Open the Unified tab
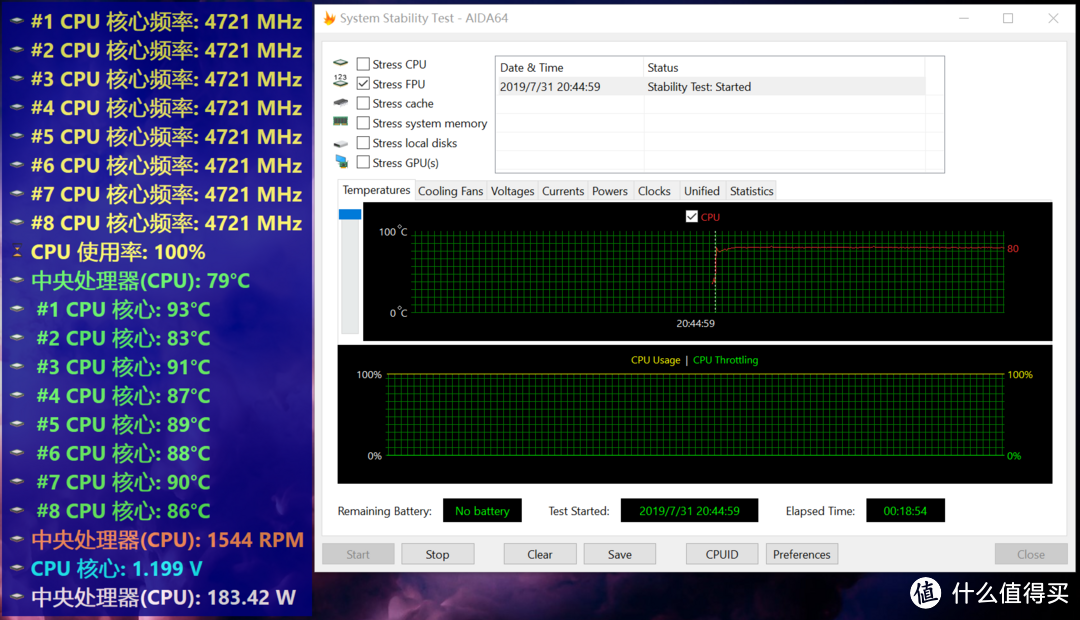 (x=701, y=192)
